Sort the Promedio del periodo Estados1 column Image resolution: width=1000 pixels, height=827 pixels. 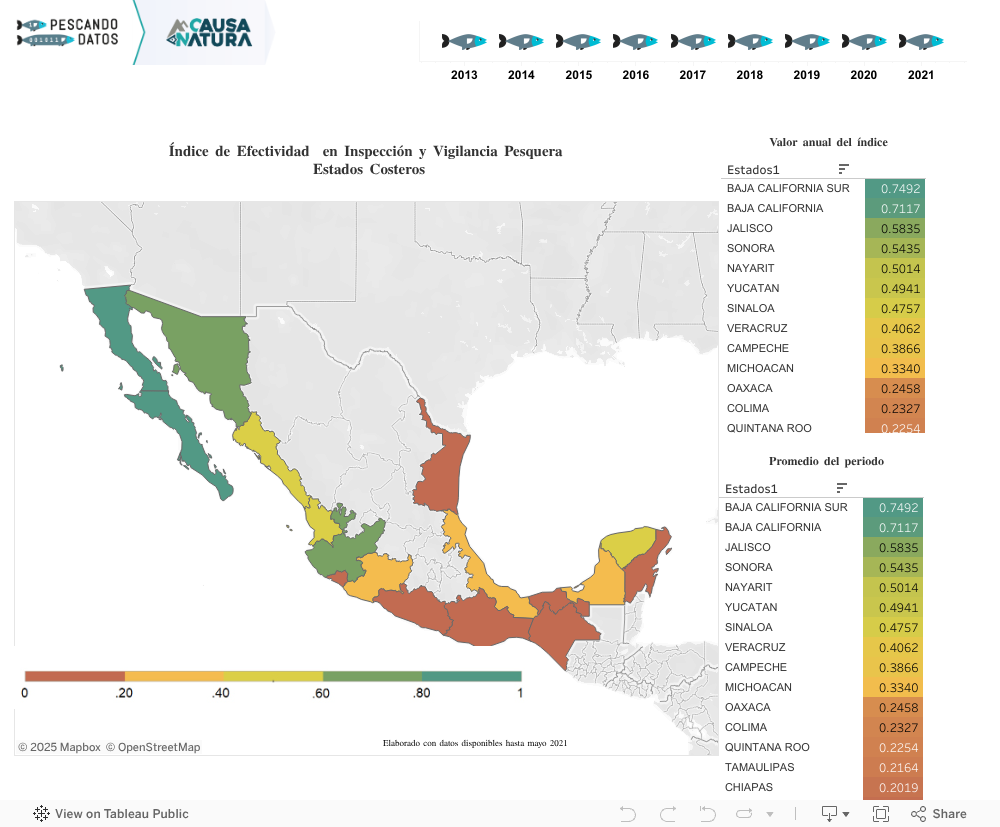pyautogui.click(x=842, y=488)
